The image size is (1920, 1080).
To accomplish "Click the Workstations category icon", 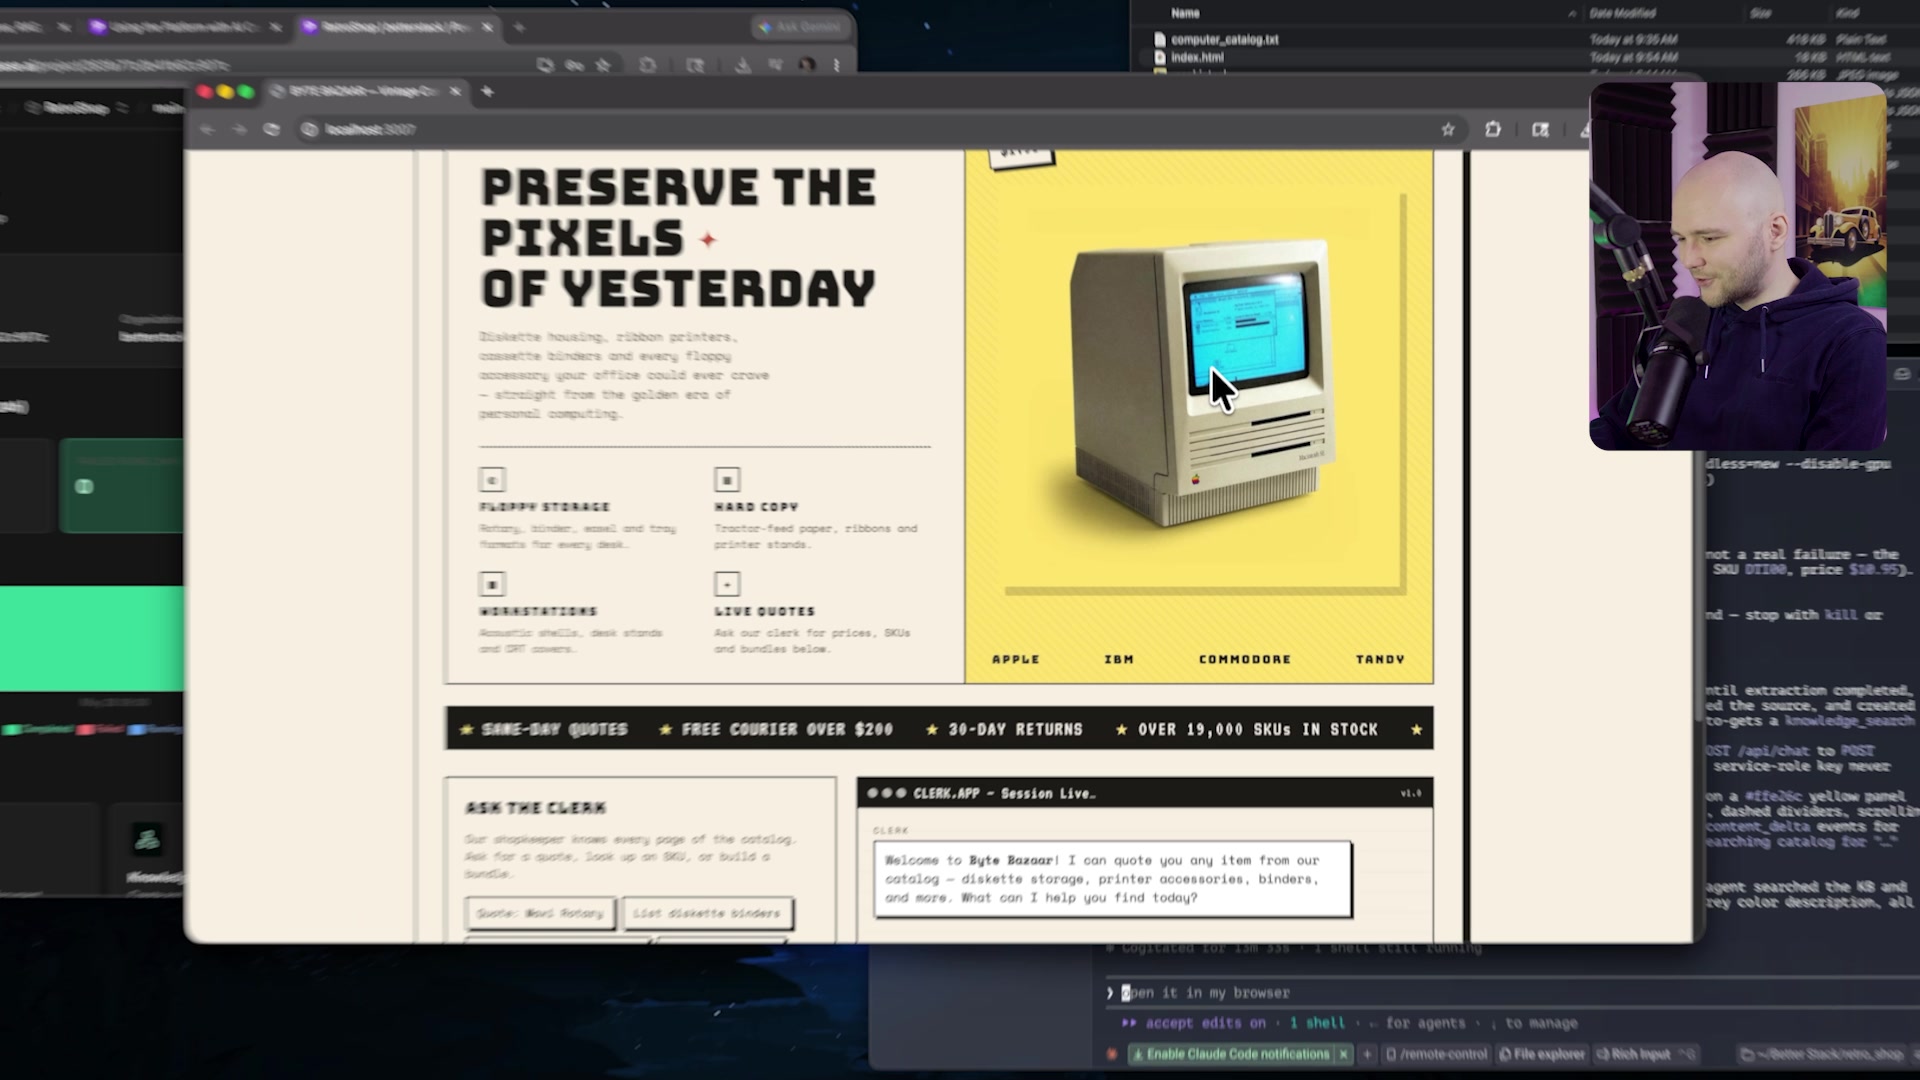I will (492, 584).
